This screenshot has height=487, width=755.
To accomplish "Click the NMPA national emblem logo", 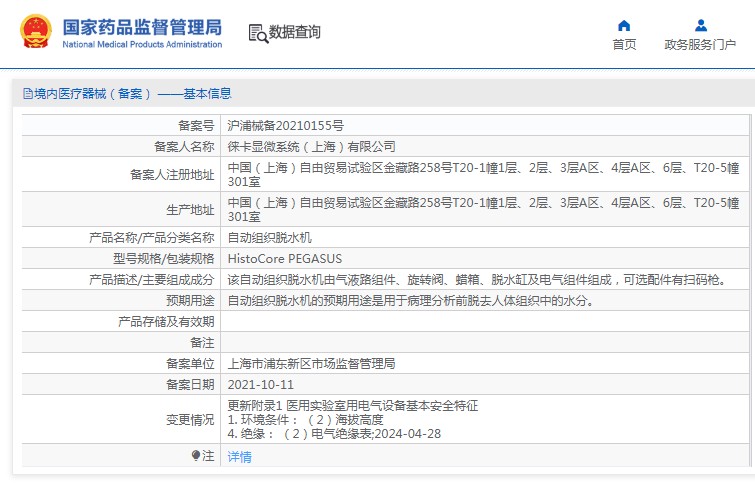I will click(x=34, y=33).
